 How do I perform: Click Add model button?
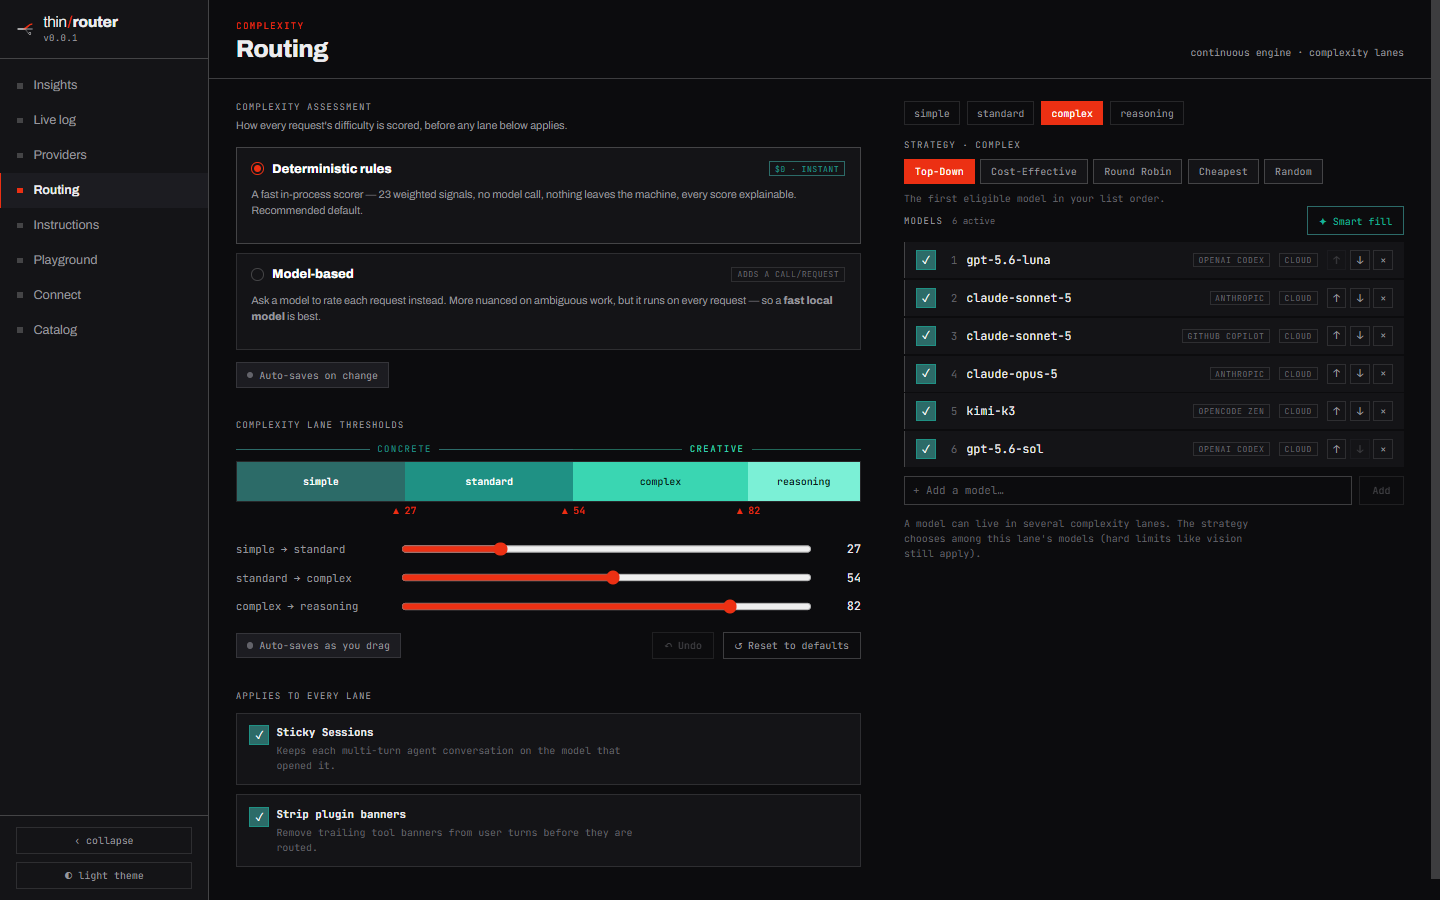coord(1381,491)
